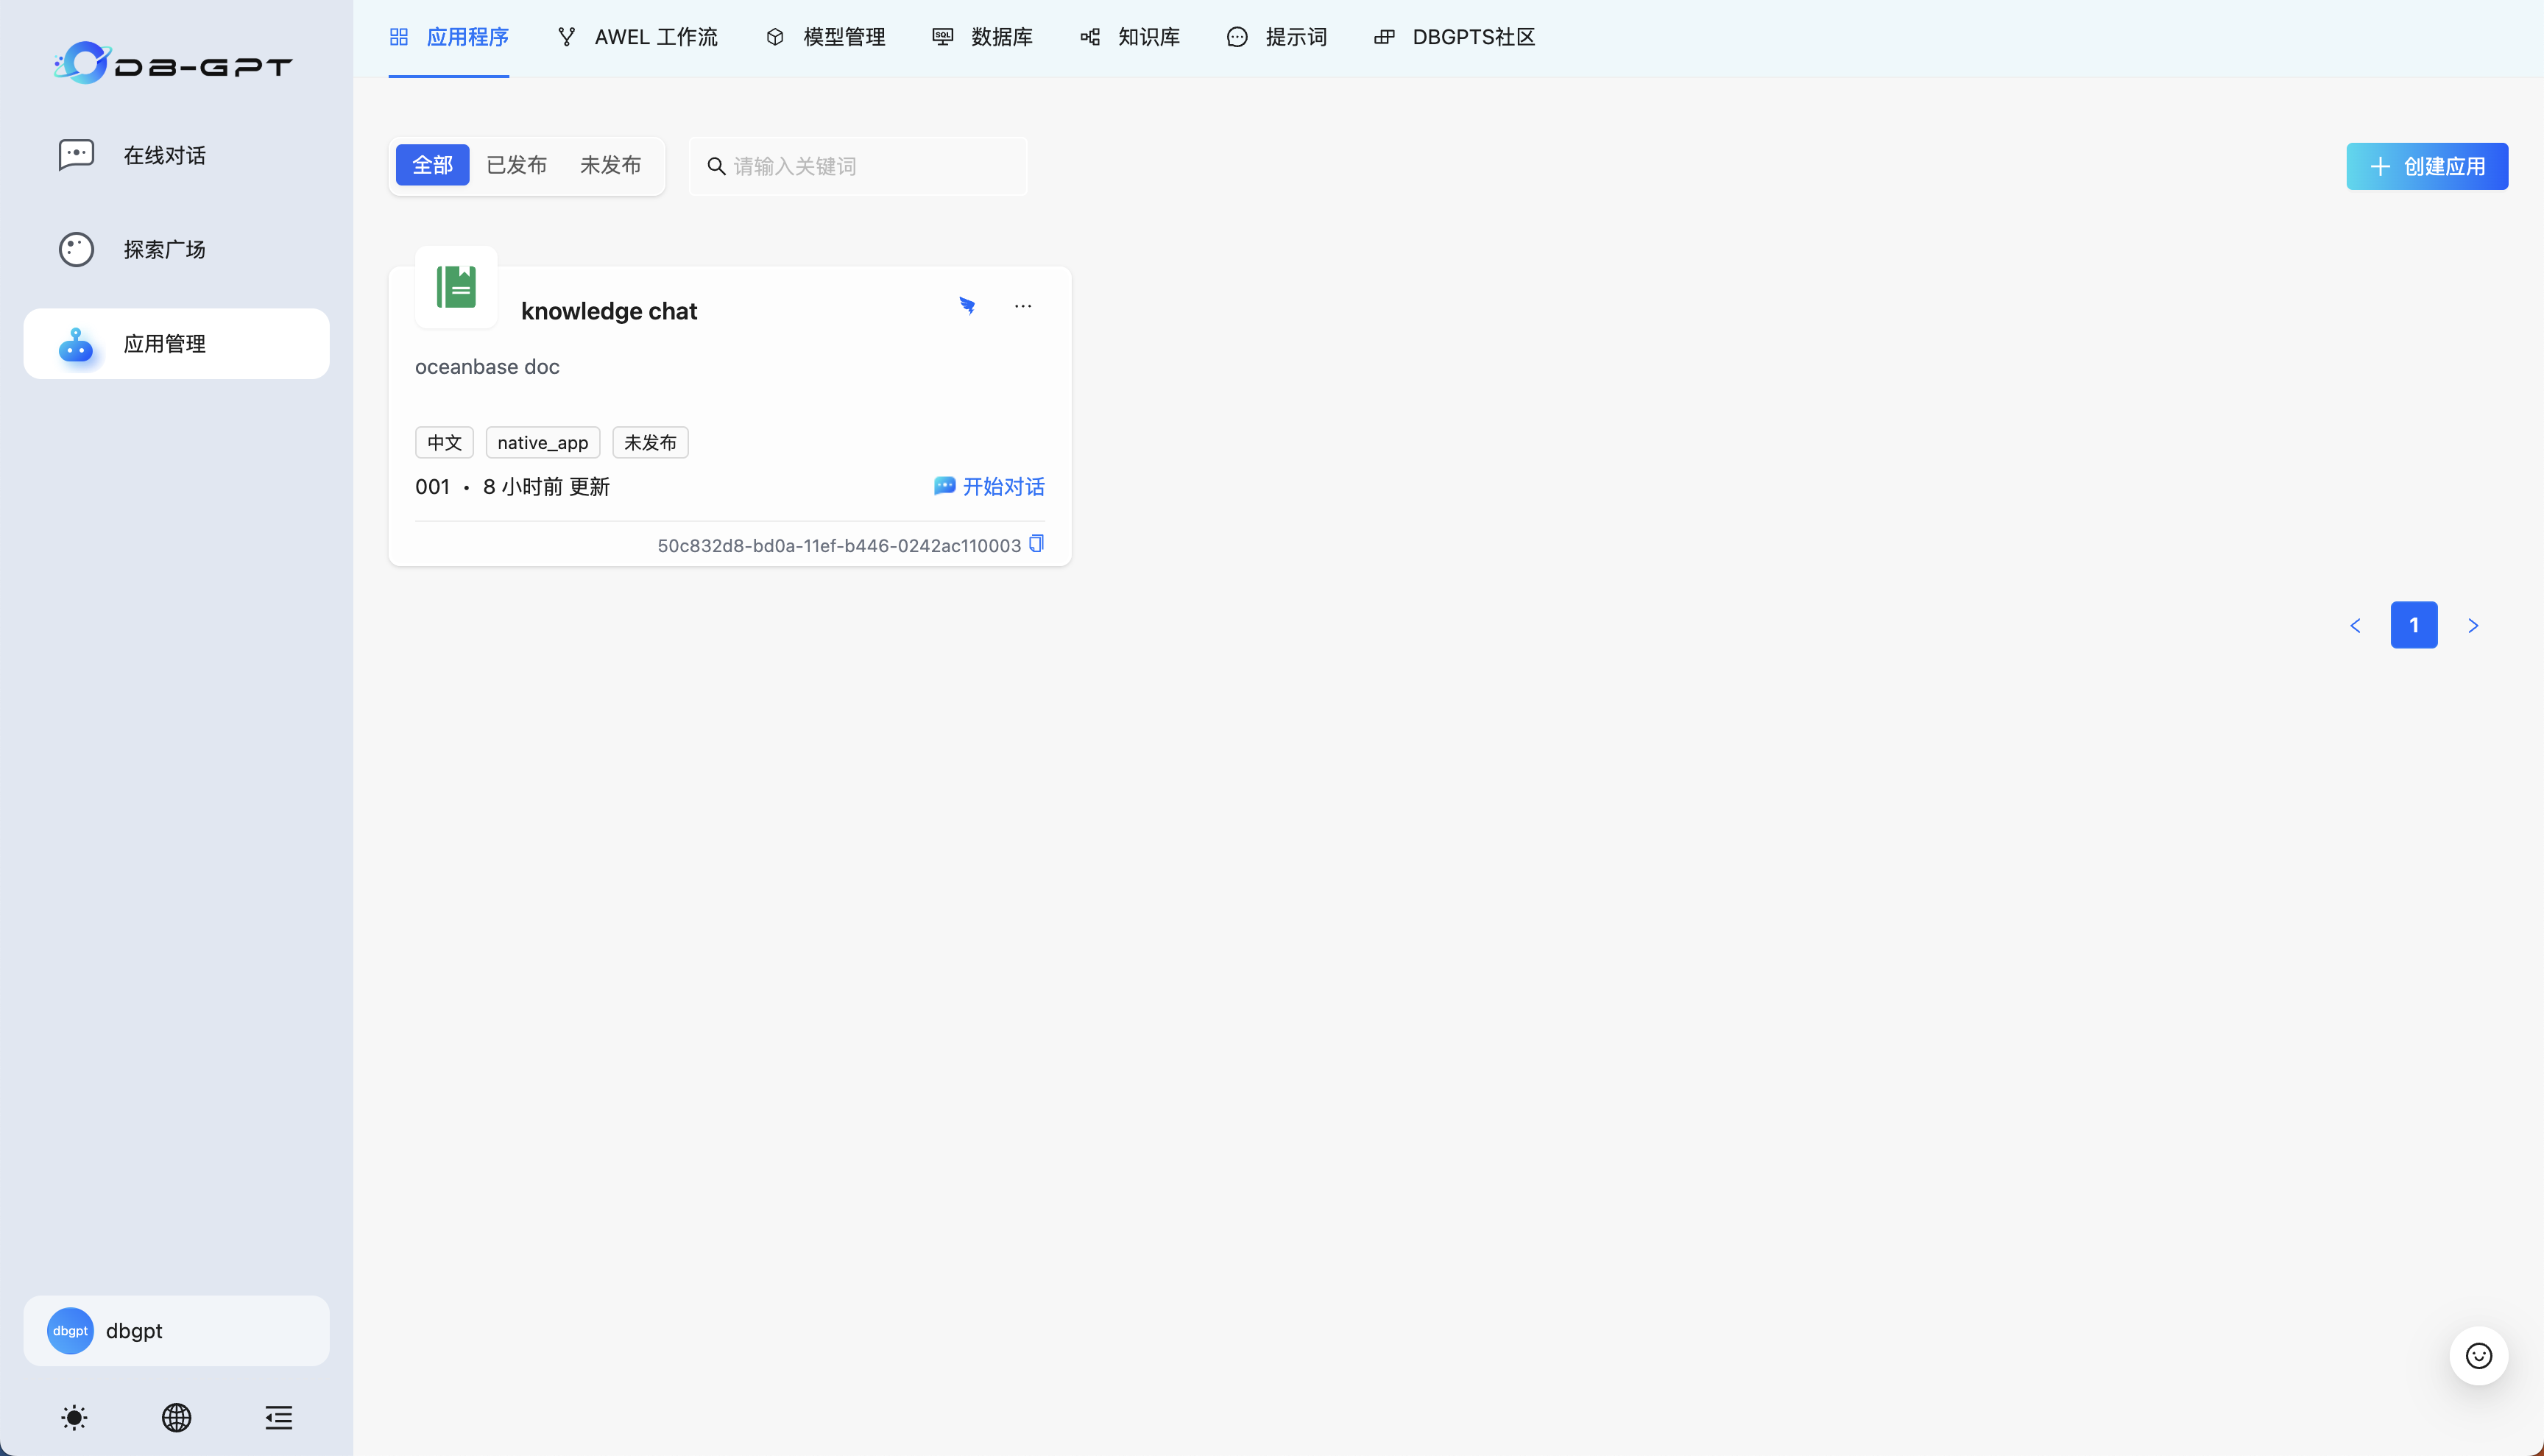This screenshot has height=1456, width=2544.
Task: Switch to the 知识库 tab
Action: 1130,37
